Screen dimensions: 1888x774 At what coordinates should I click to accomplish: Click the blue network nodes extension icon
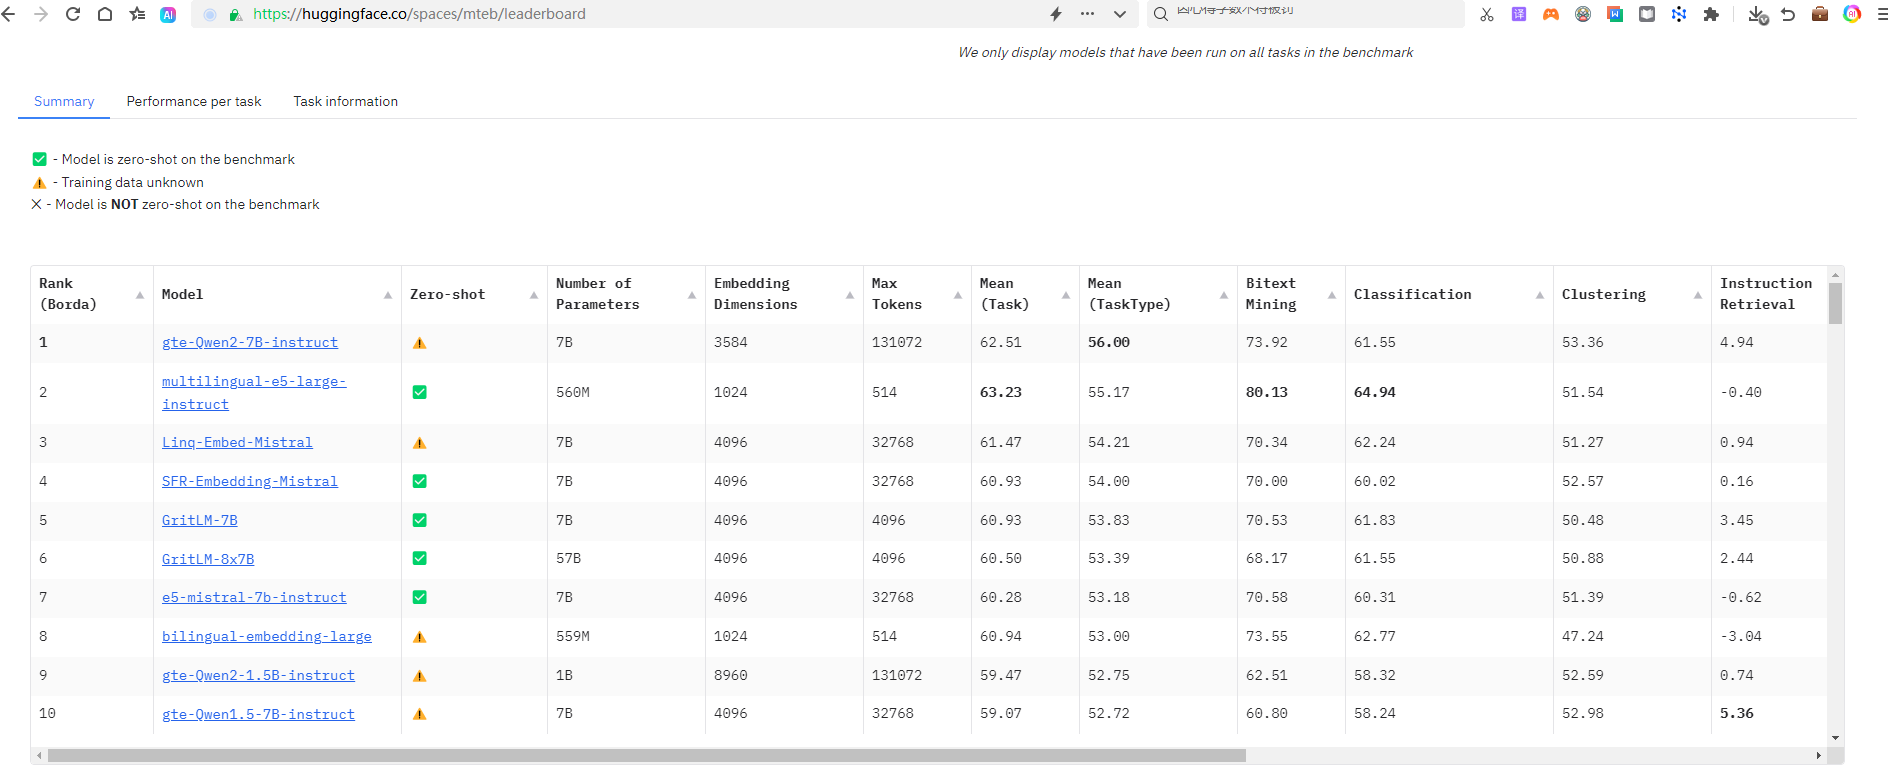(1679, 14)
